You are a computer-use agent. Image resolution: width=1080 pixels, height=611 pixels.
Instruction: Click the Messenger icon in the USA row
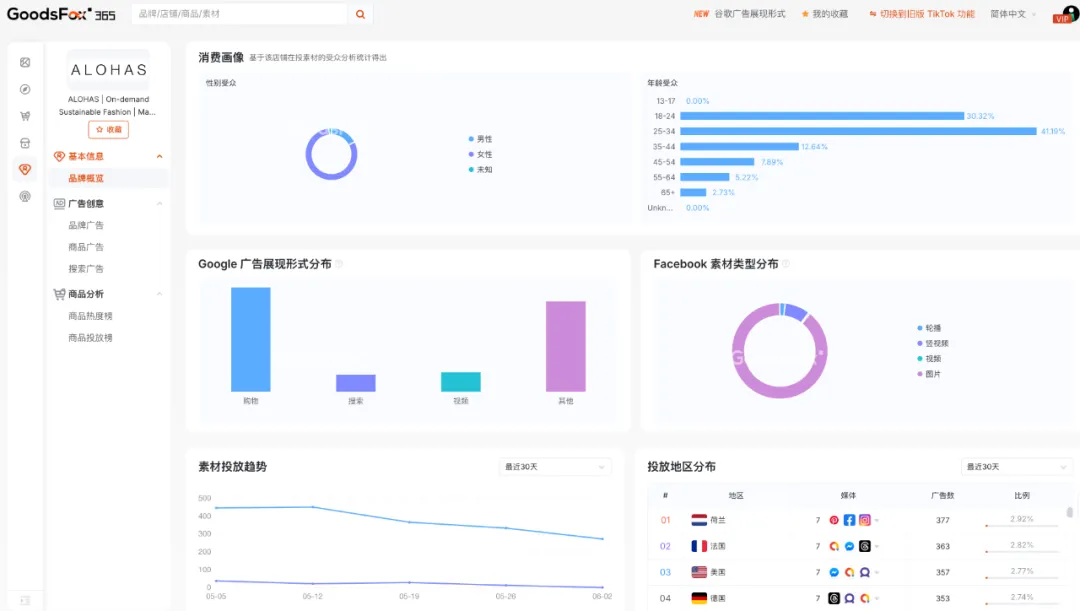[x=834, y=572]
